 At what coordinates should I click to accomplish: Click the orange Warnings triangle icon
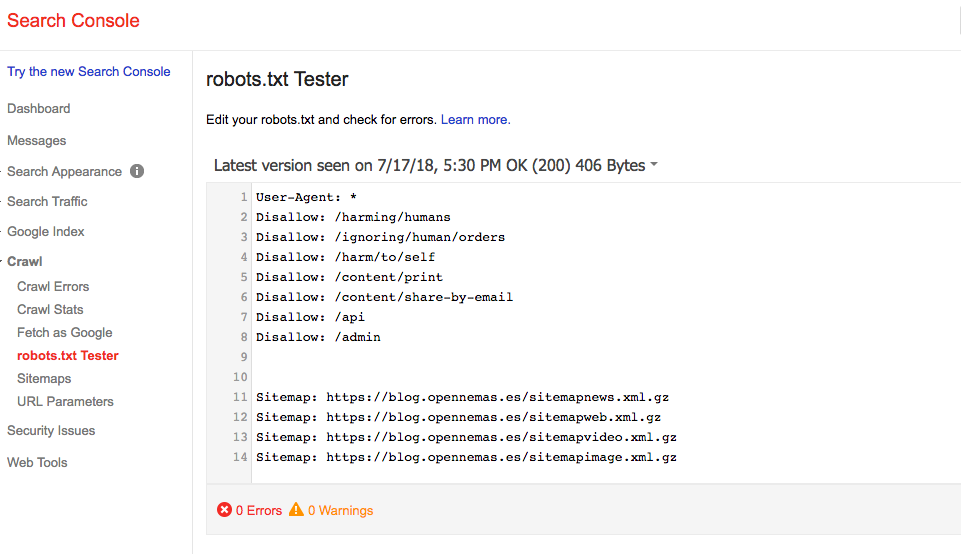296,510
